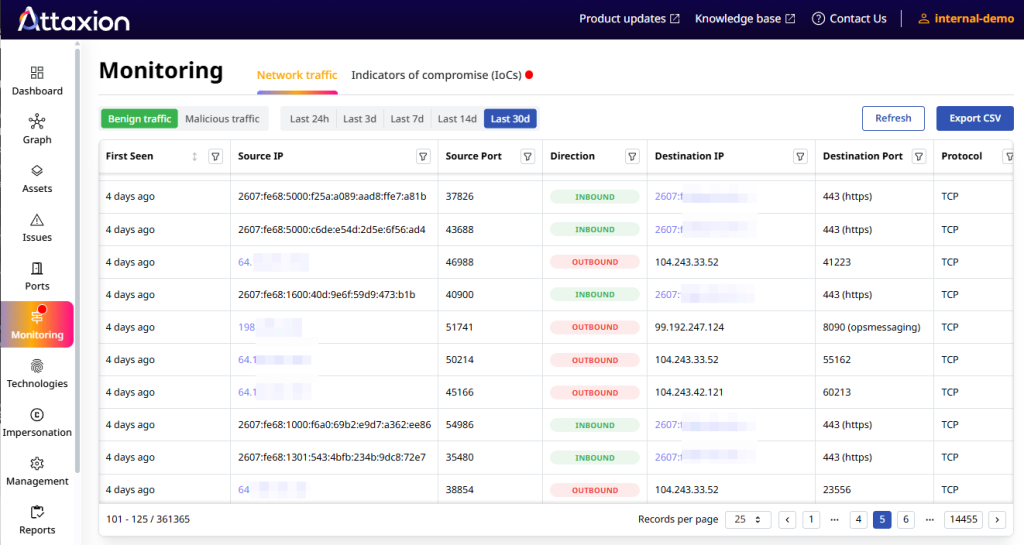The width and height of the screenshot is (1024, 545).
Task: Select Last 7d time range
Action: pyautogui.click(x=407, y=119)
